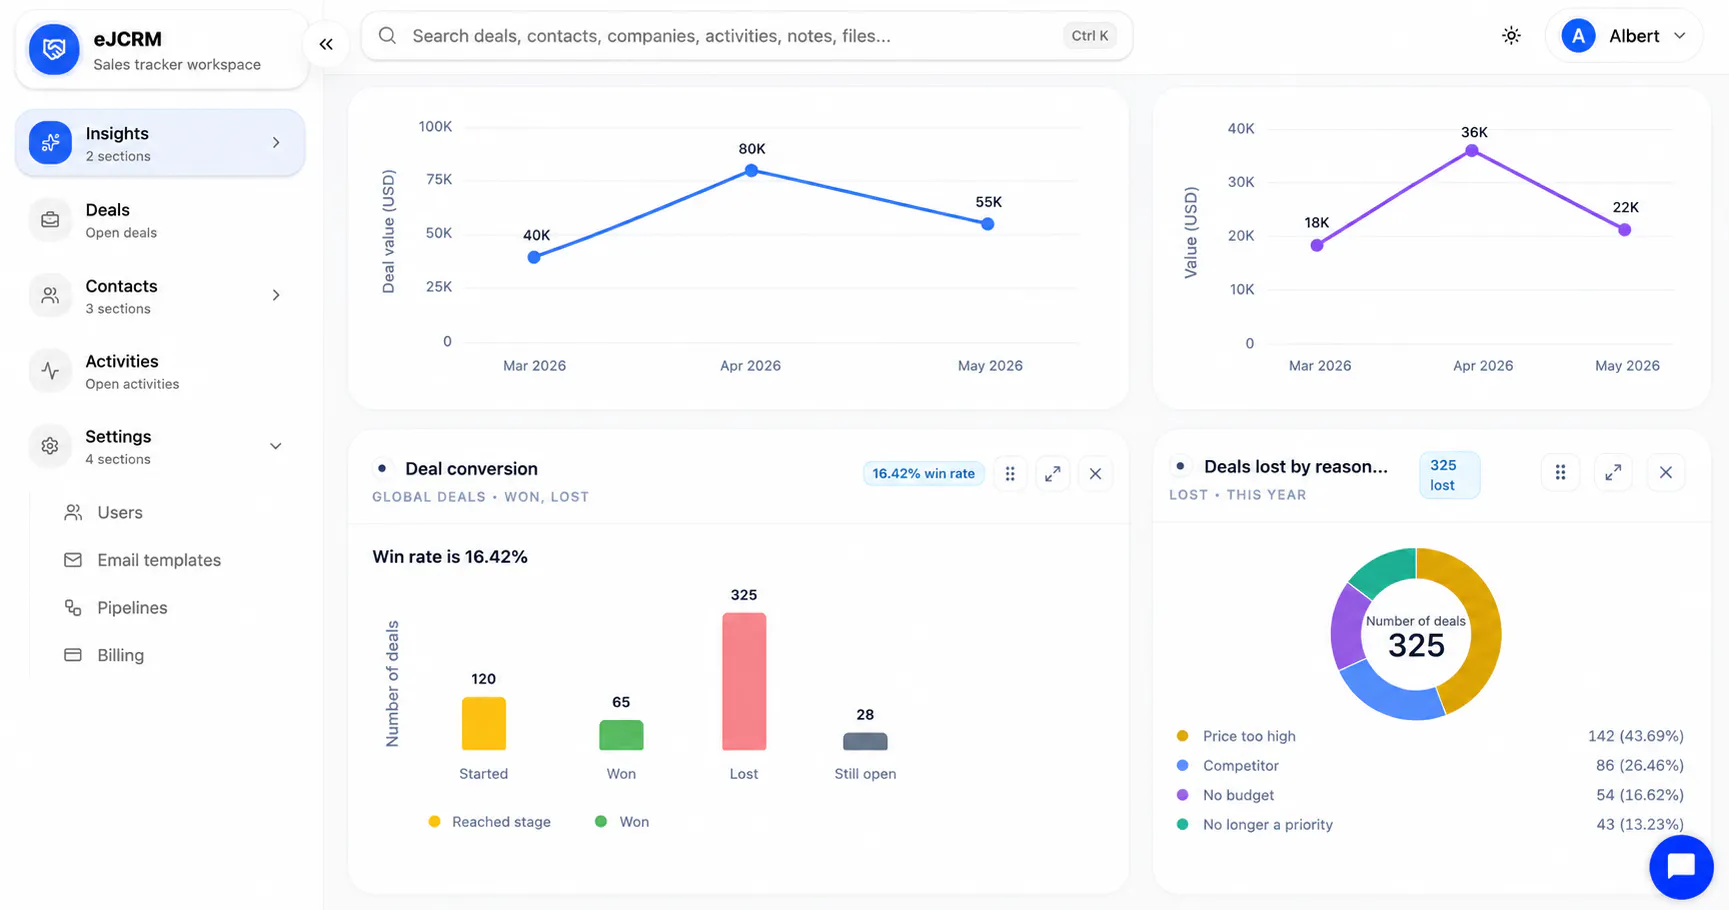1729x910 pixels.
Task: Close the Deal conversion widget
Action: (1096, 474)
